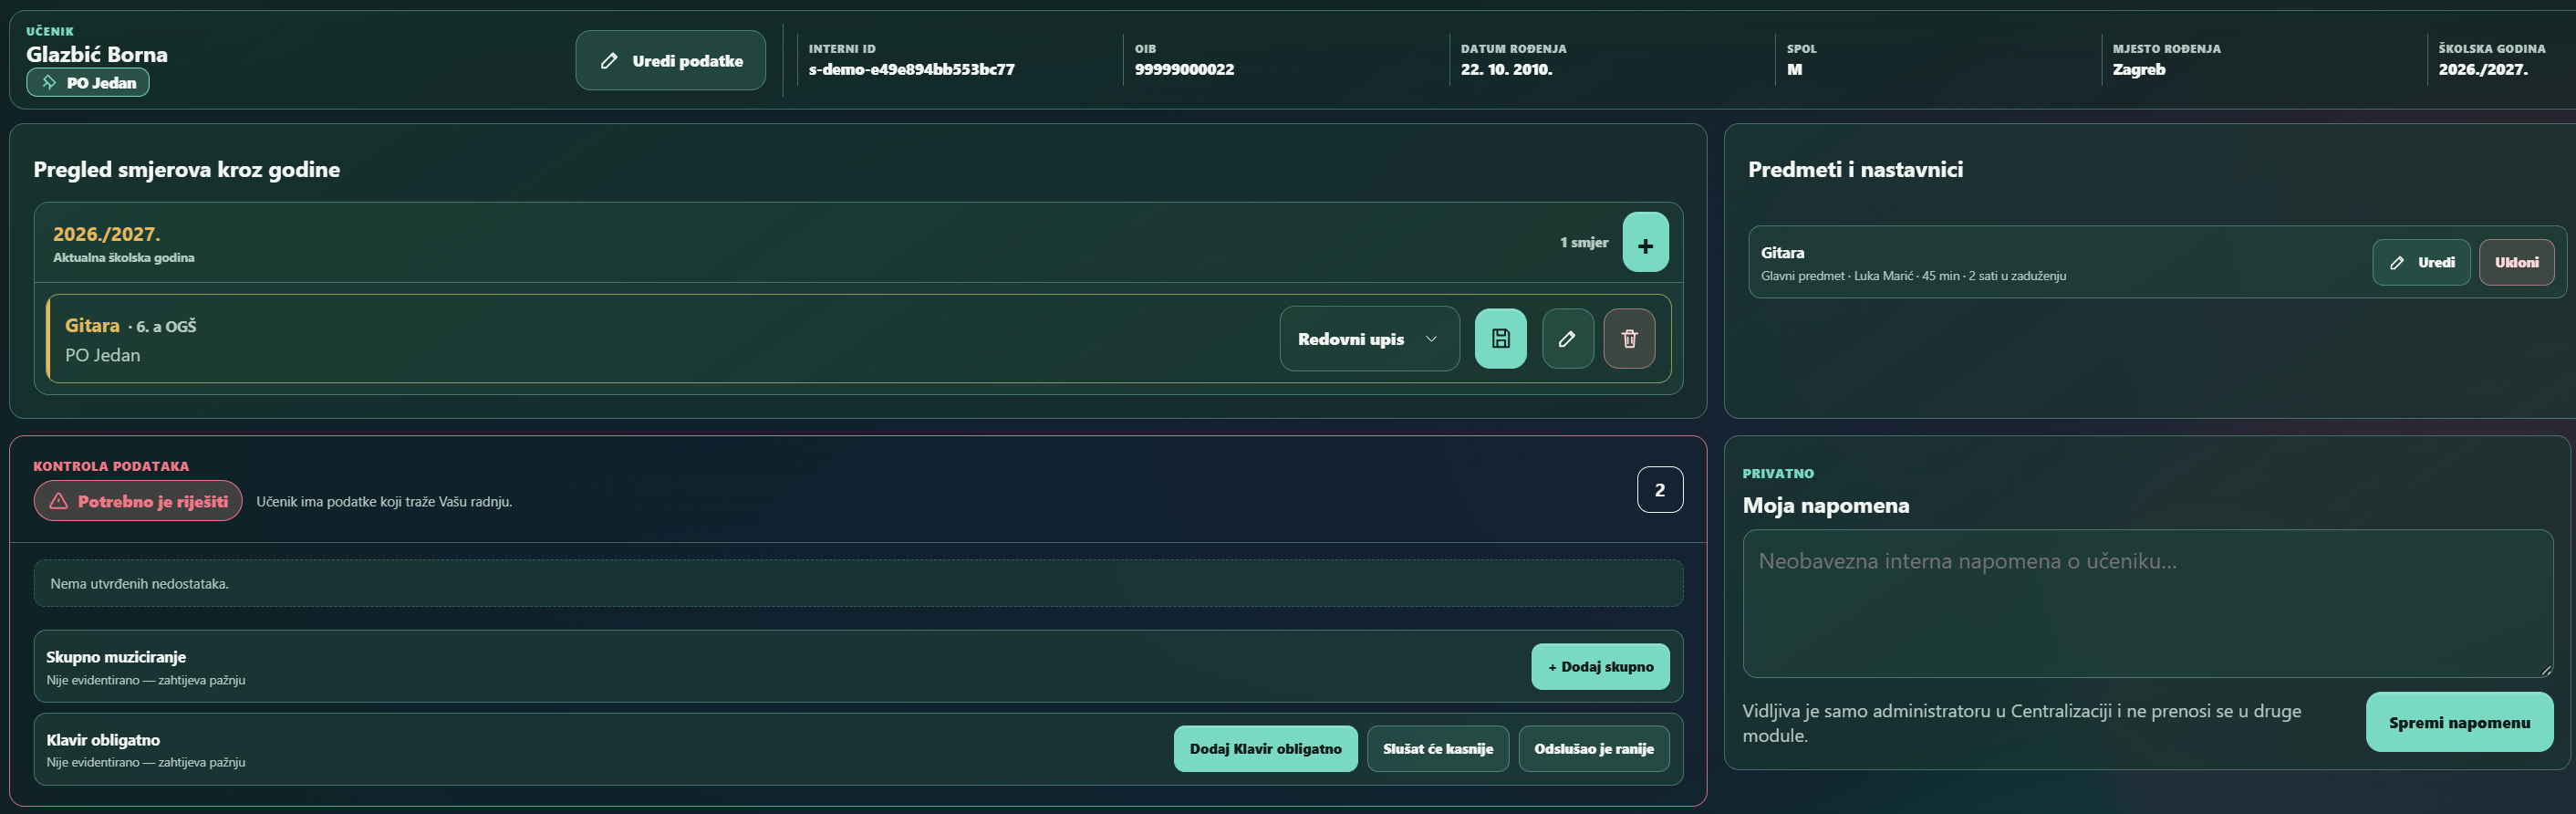Click the student name Glazbić Borna
This screenshot has width=2576, height=814.
pyautogui.click(x=97, y=54)
